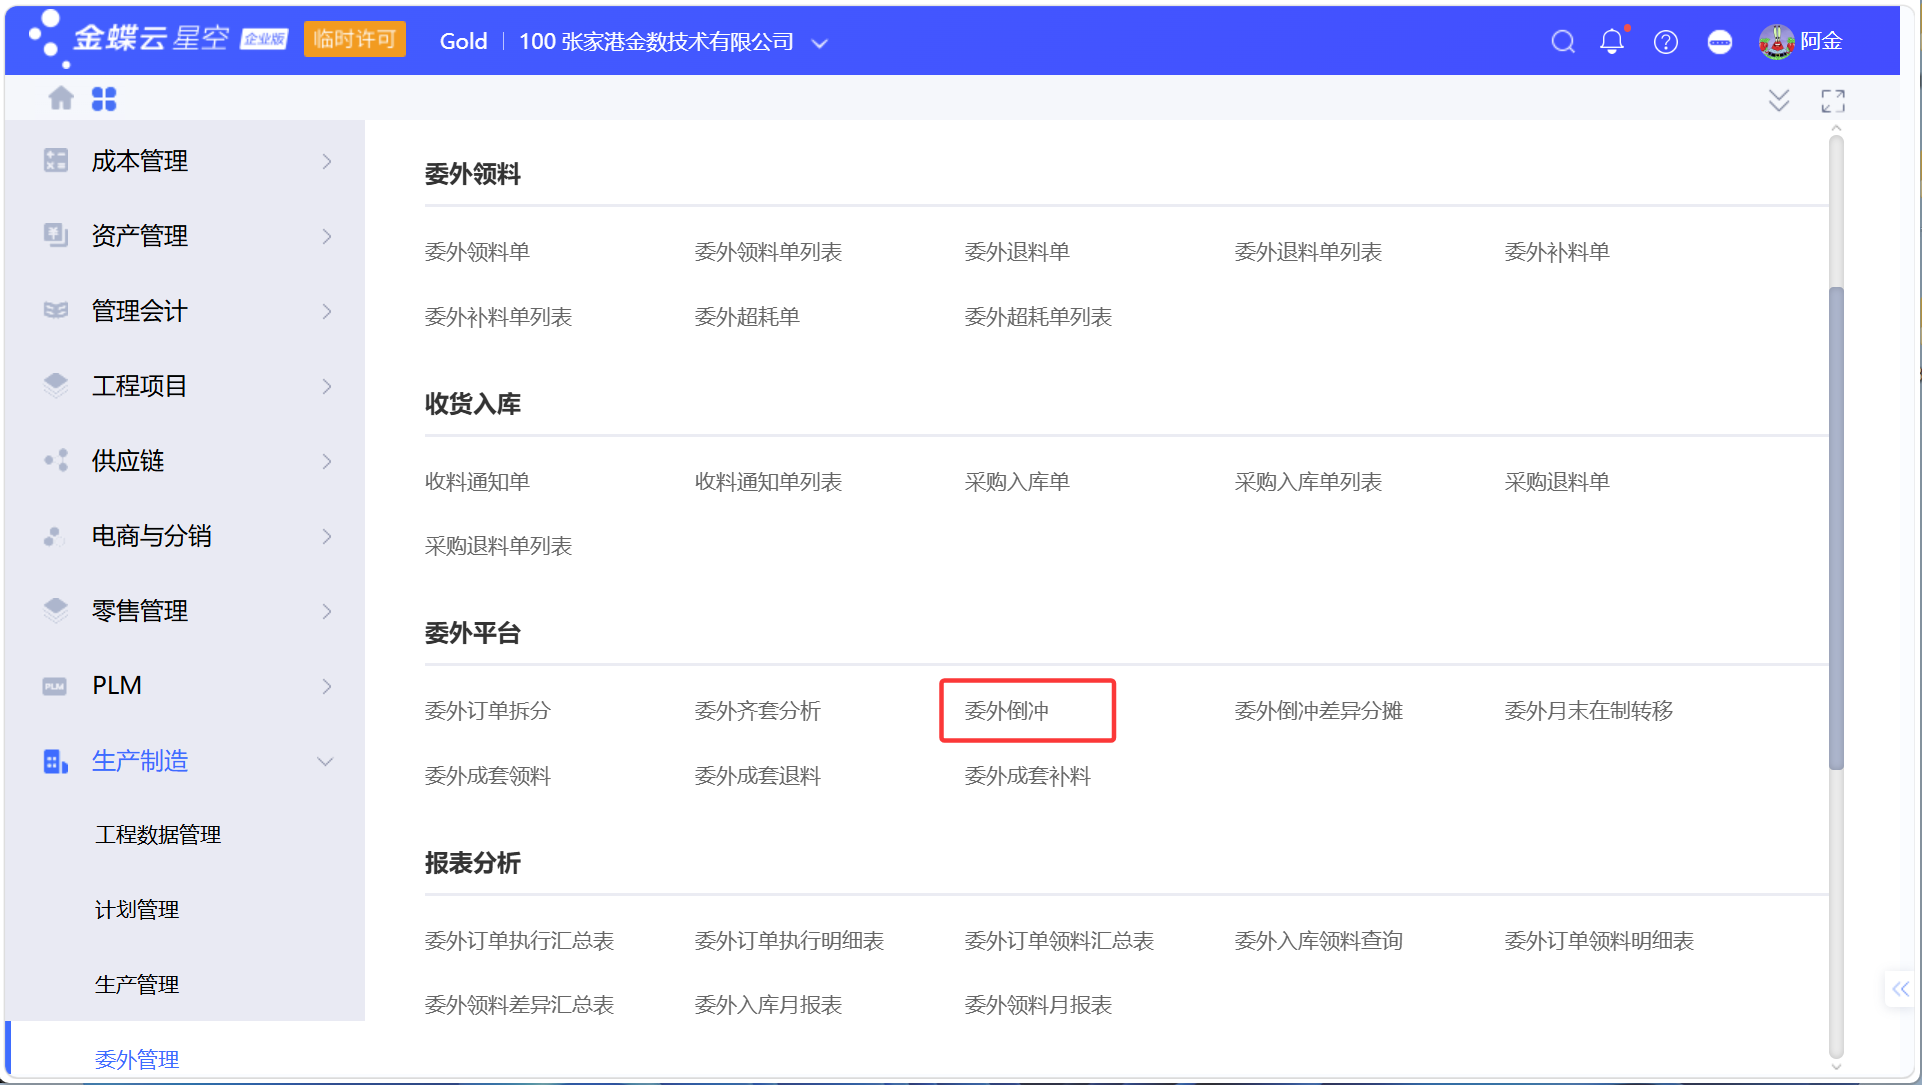Click the chat message bubble icon
Image resolution: width=1922 pixels, height=1085 pixels.
pyautogui.click(x=1720, y=41)
